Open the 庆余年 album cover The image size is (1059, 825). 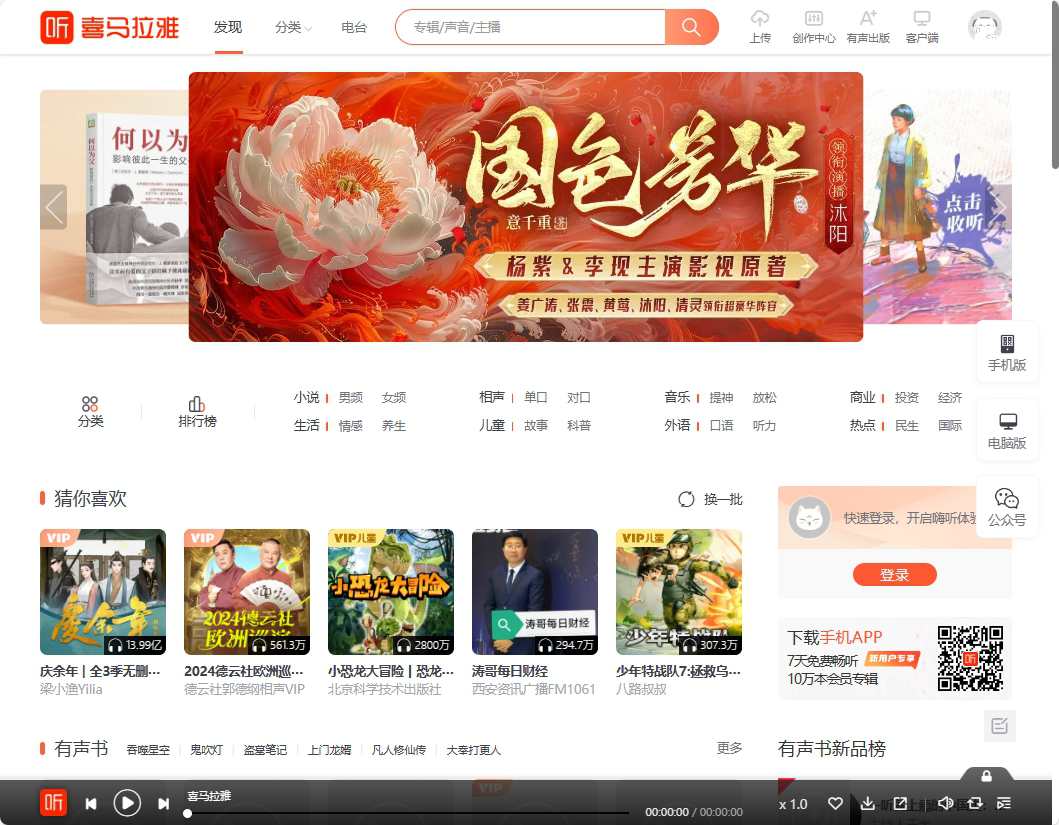(x=103, y=592)
